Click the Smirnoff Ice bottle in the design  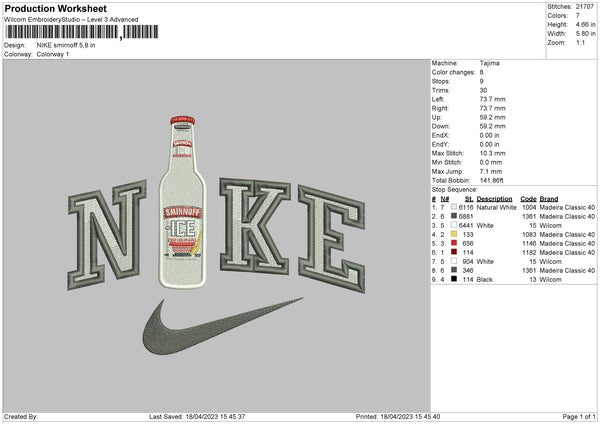183,202
